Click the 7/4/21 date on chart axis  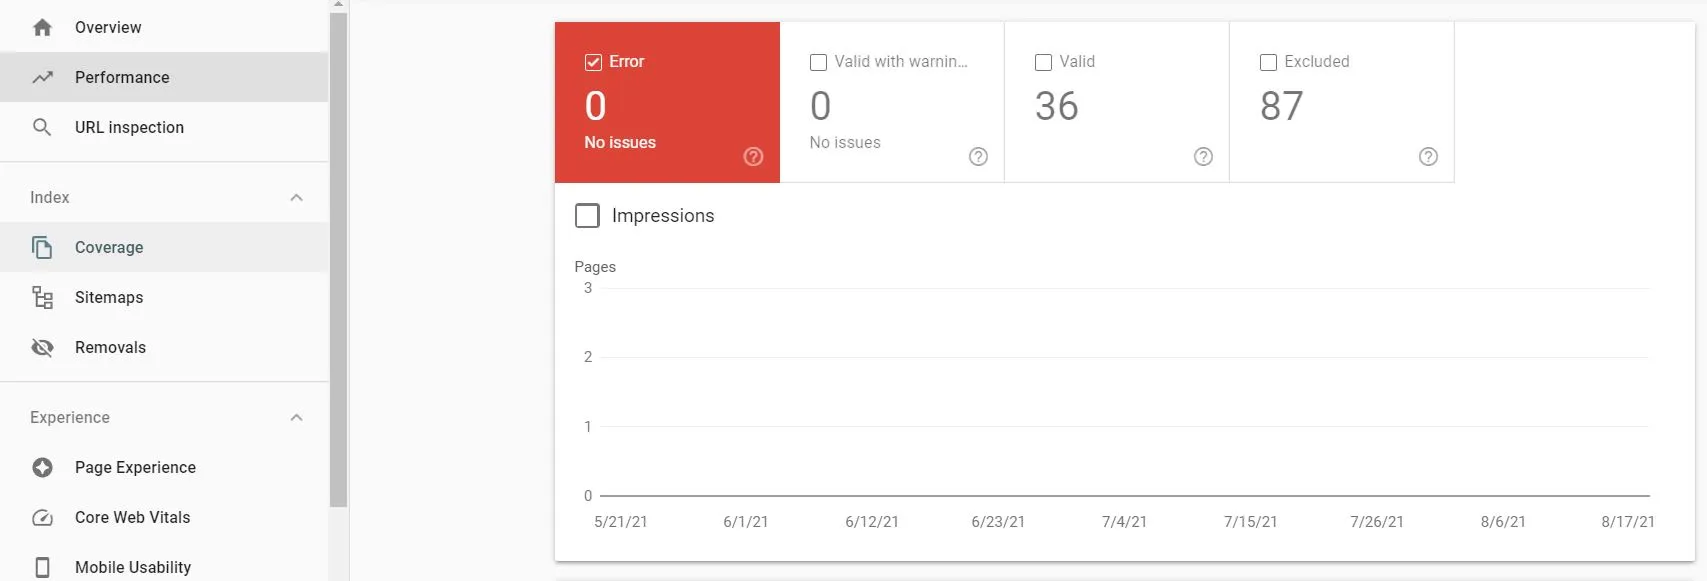tap(1124, 522)
